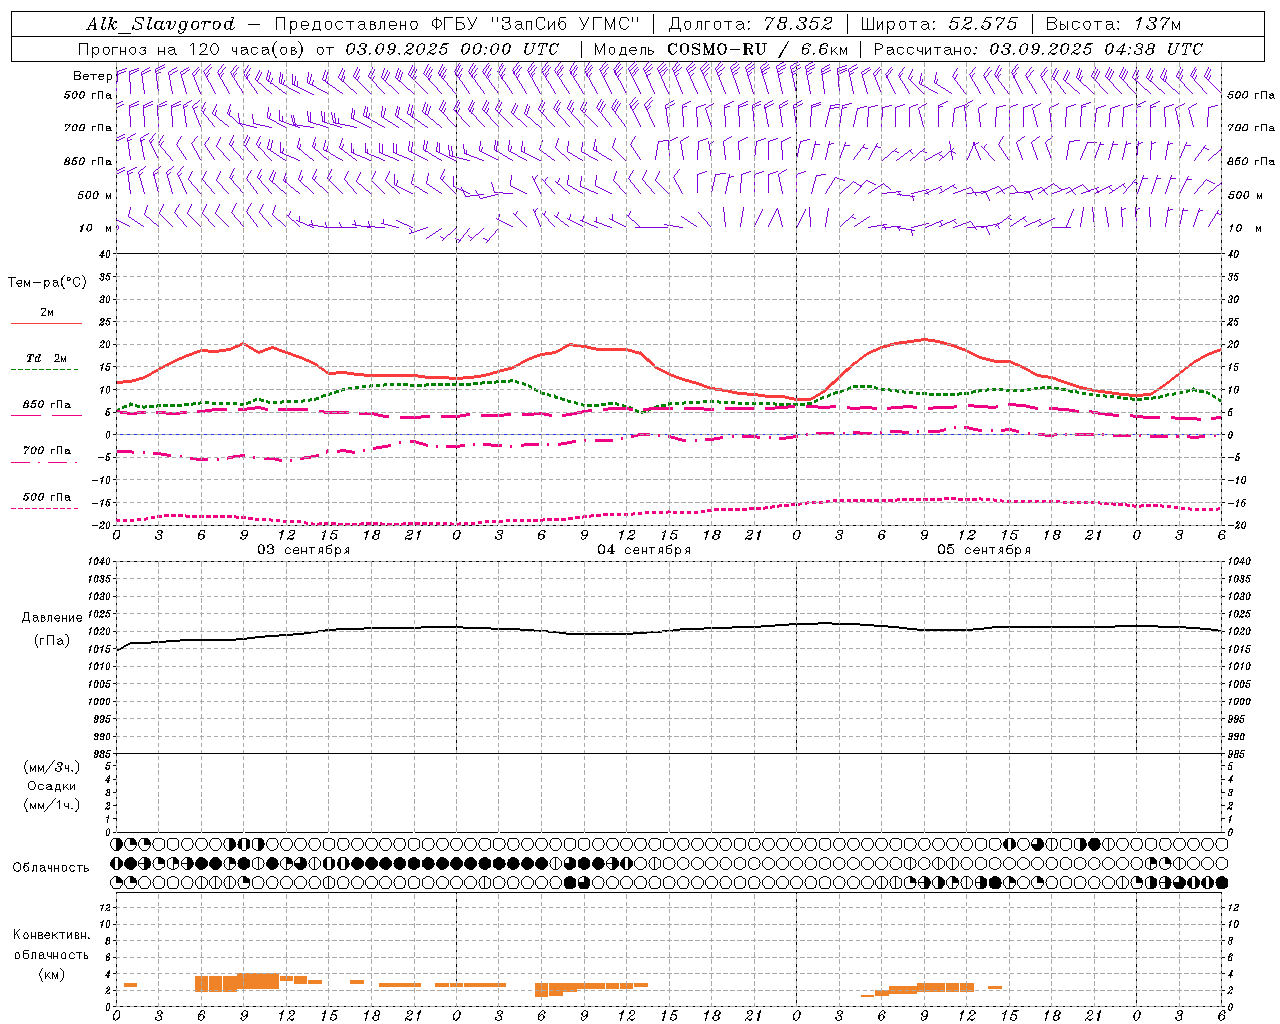This screenshot has height=1024, width=1280.
Task: Click the left 10 м wind level label
Action: 97,228
